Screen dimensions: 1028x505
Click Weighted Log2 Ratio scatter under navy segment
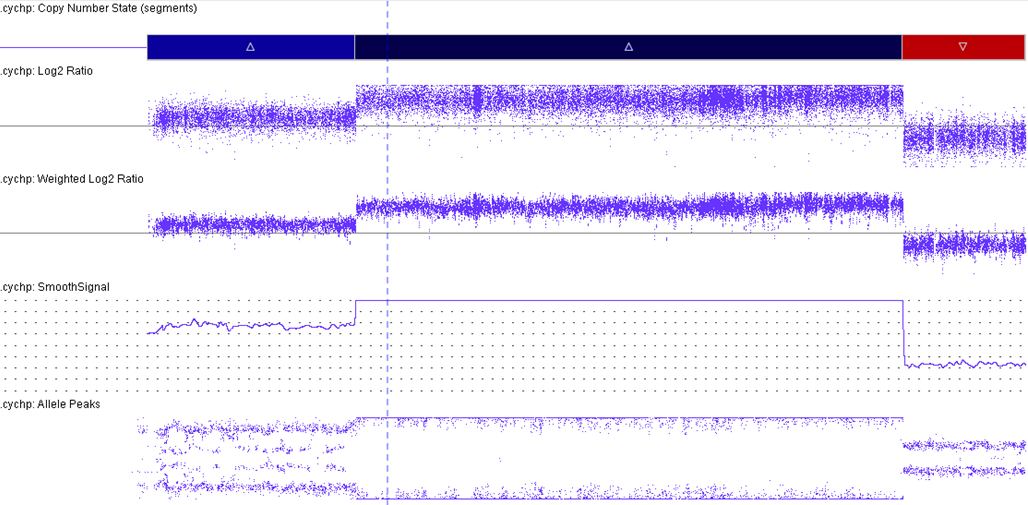point(628,207)
